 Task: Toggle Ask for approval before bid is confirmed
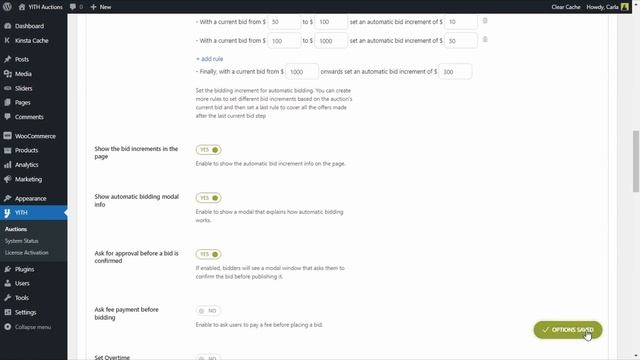point(208,254)
